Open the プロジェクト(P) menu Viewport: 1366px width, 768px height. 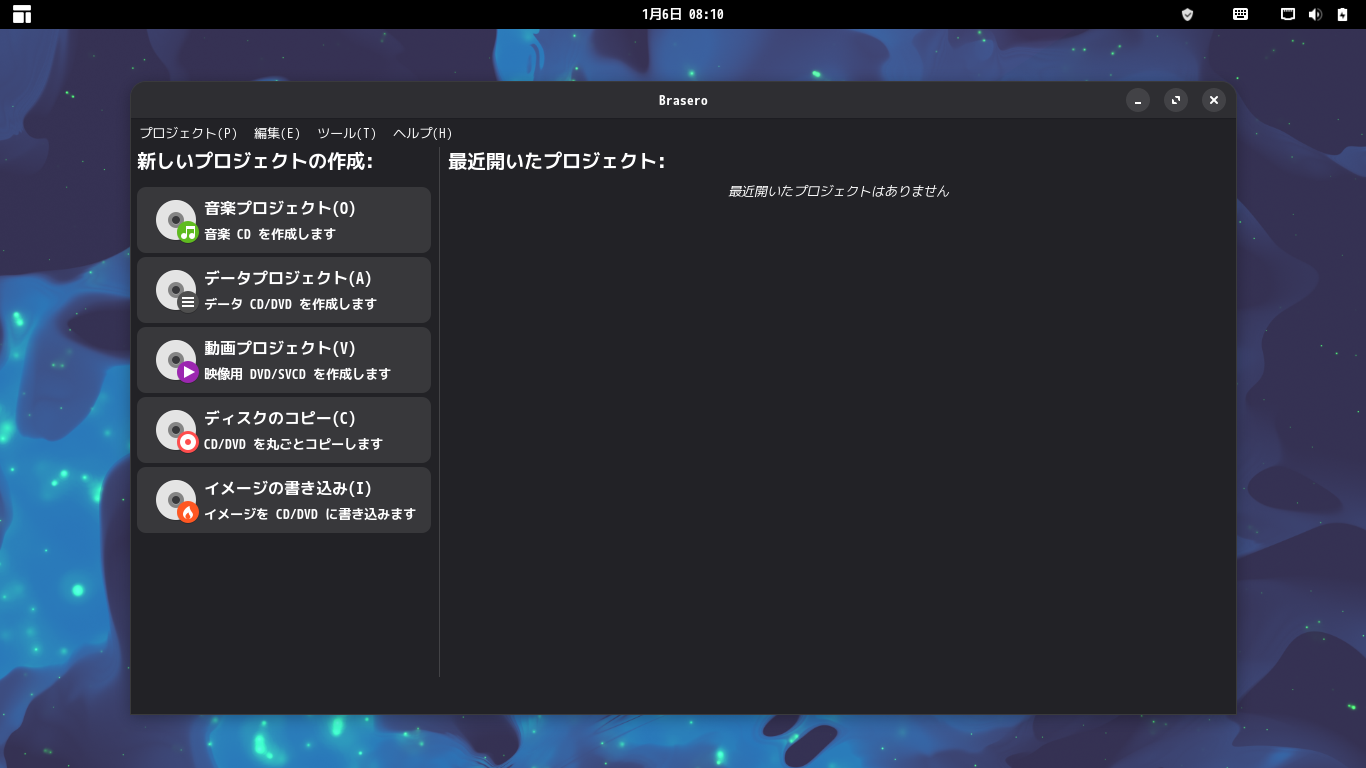tap(188, 133)
